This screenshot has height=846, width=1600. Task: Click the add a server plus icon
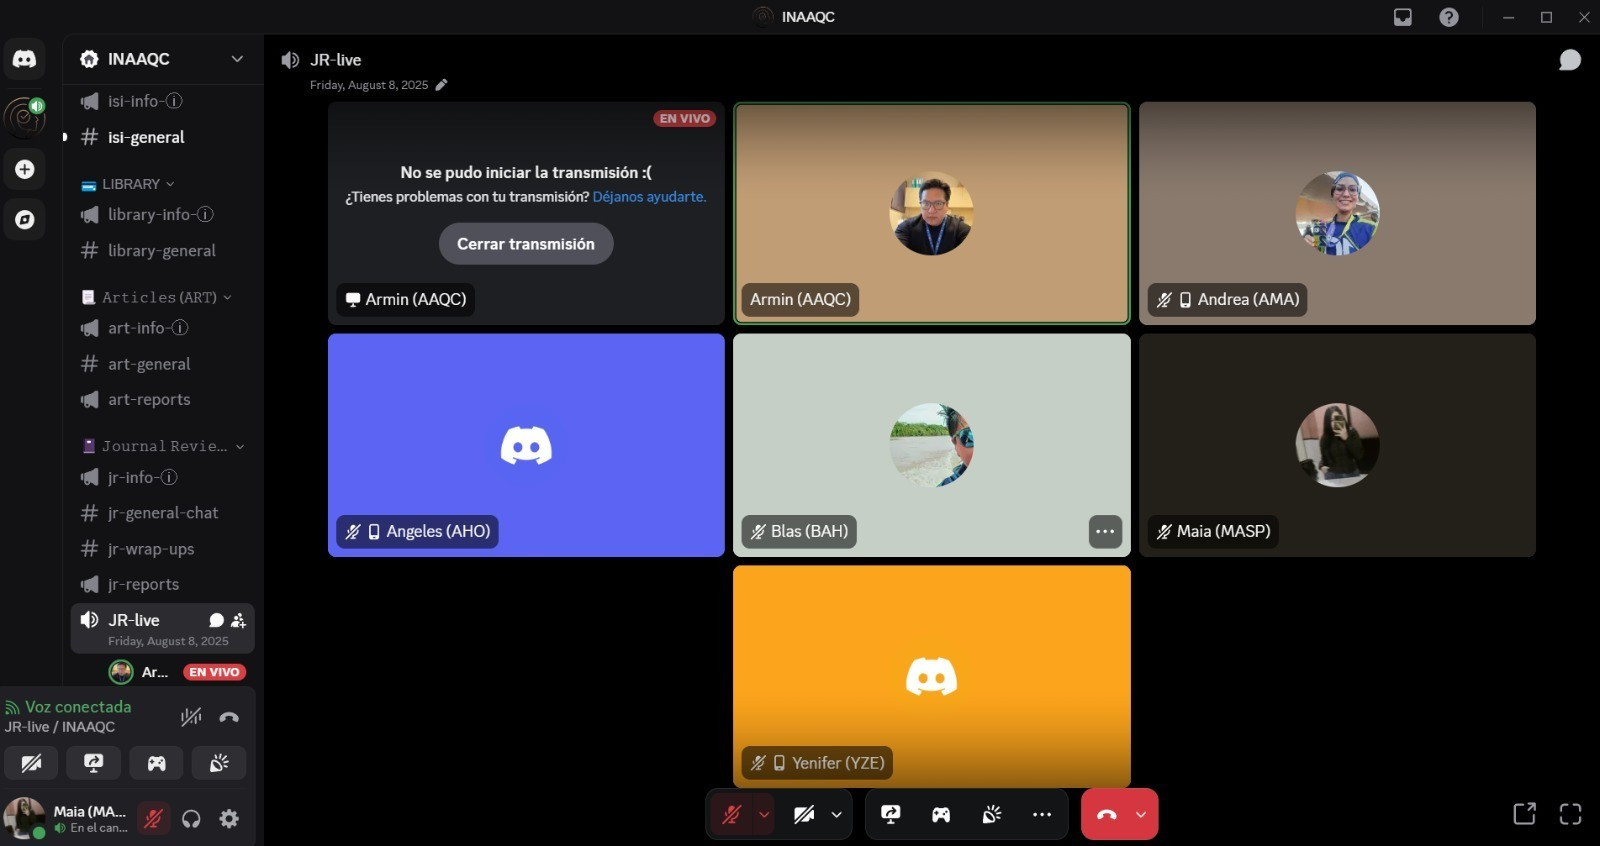(x=24, y=170)
